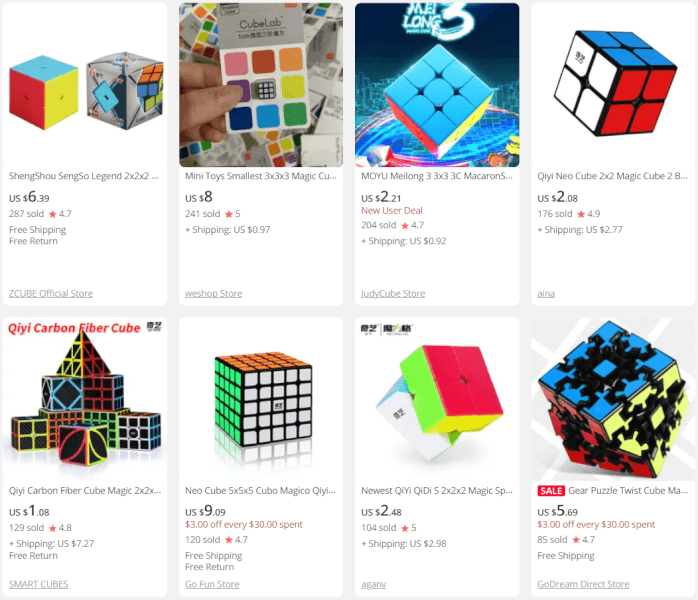
Task: Click the Qiyi Carbon Fiber Cube Magic title
Action: pos(85,491)
